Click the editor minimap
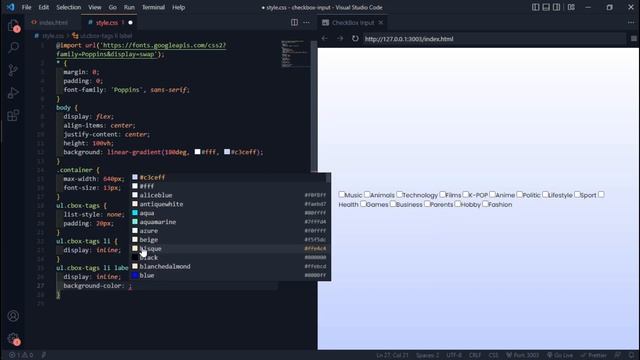 [x=295, y=54]
